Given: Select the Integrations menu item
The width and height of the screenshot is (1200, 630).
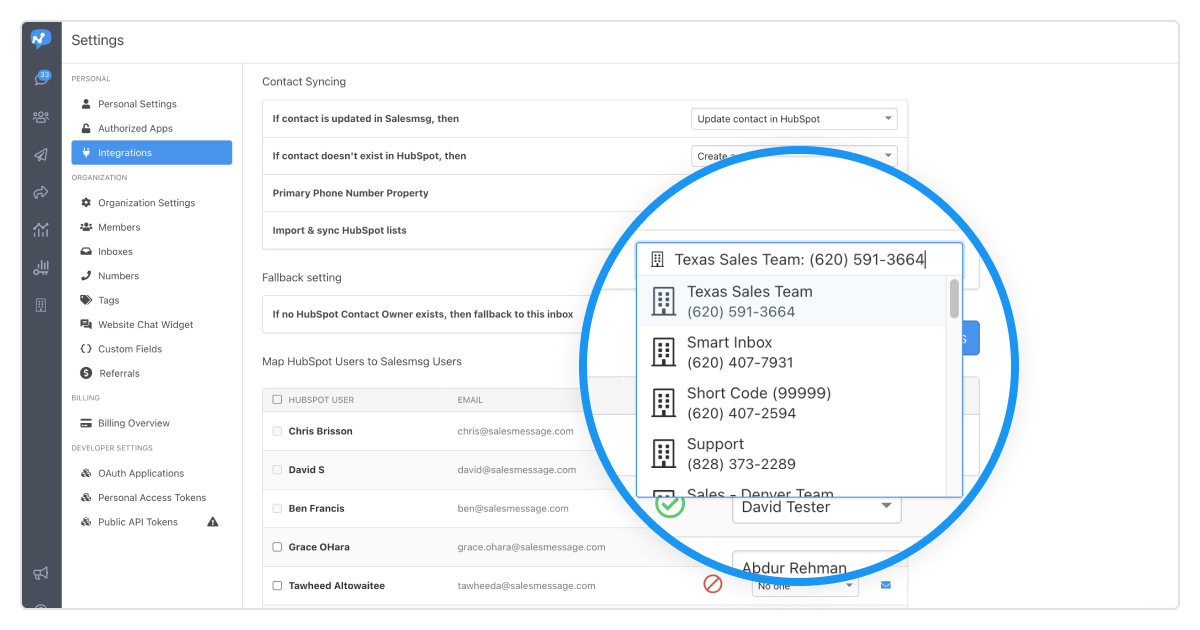Looking at the screenshot, I should (152, 153).
